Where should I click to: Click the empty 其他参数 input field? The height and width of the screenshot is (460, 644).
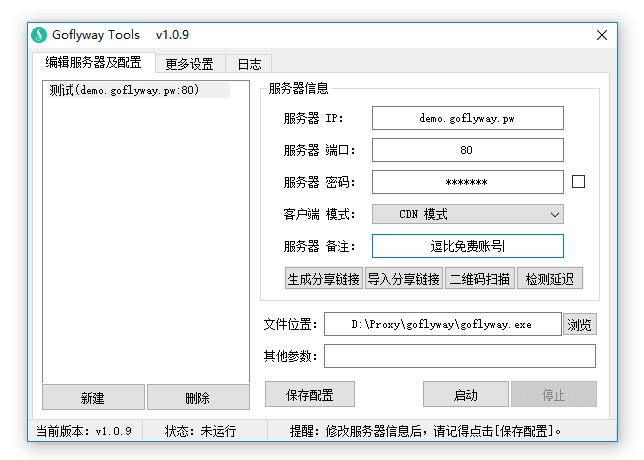(x=459, y=356)
